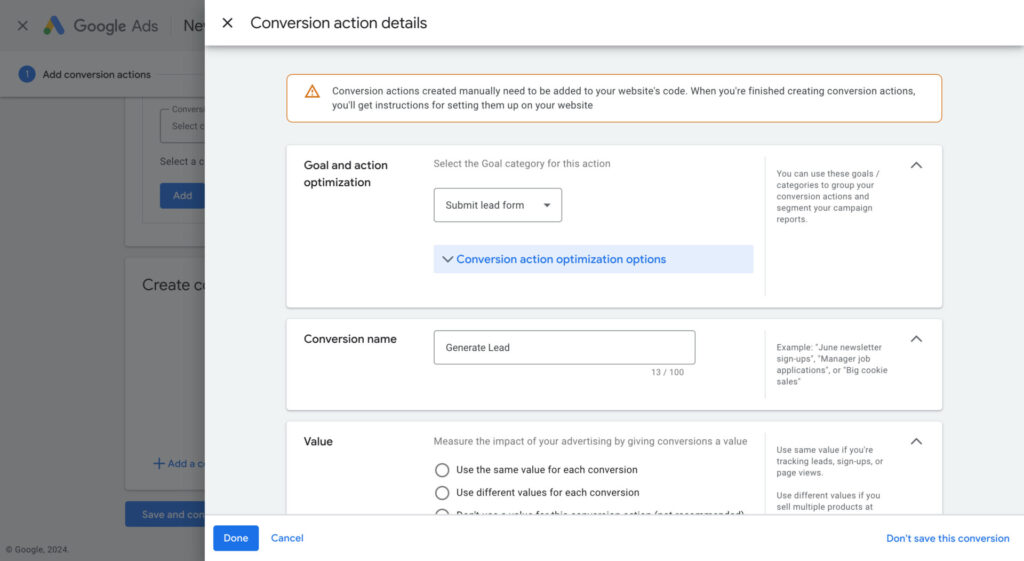This screenshot has height=561, width=1024.
Task: Select Use the same value for each conversion
Action: click(442, 470)
